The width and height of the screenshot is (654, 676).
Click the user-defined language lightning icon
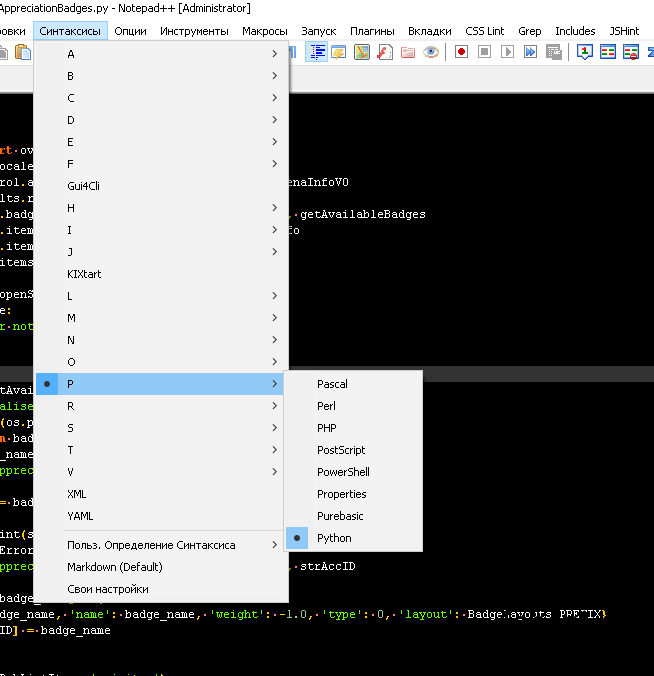[339, 52]
